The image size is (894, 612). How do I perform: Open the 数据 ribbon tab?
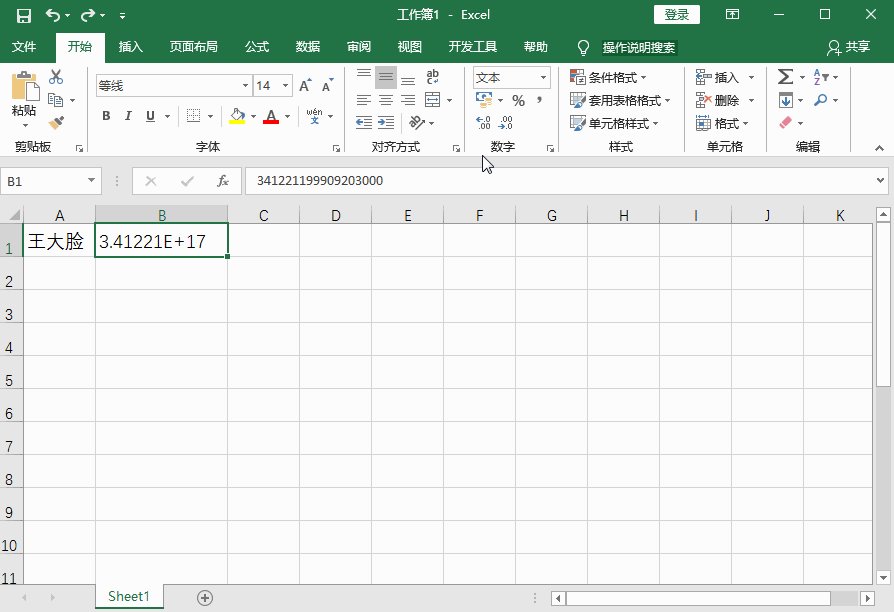[308, 47]
